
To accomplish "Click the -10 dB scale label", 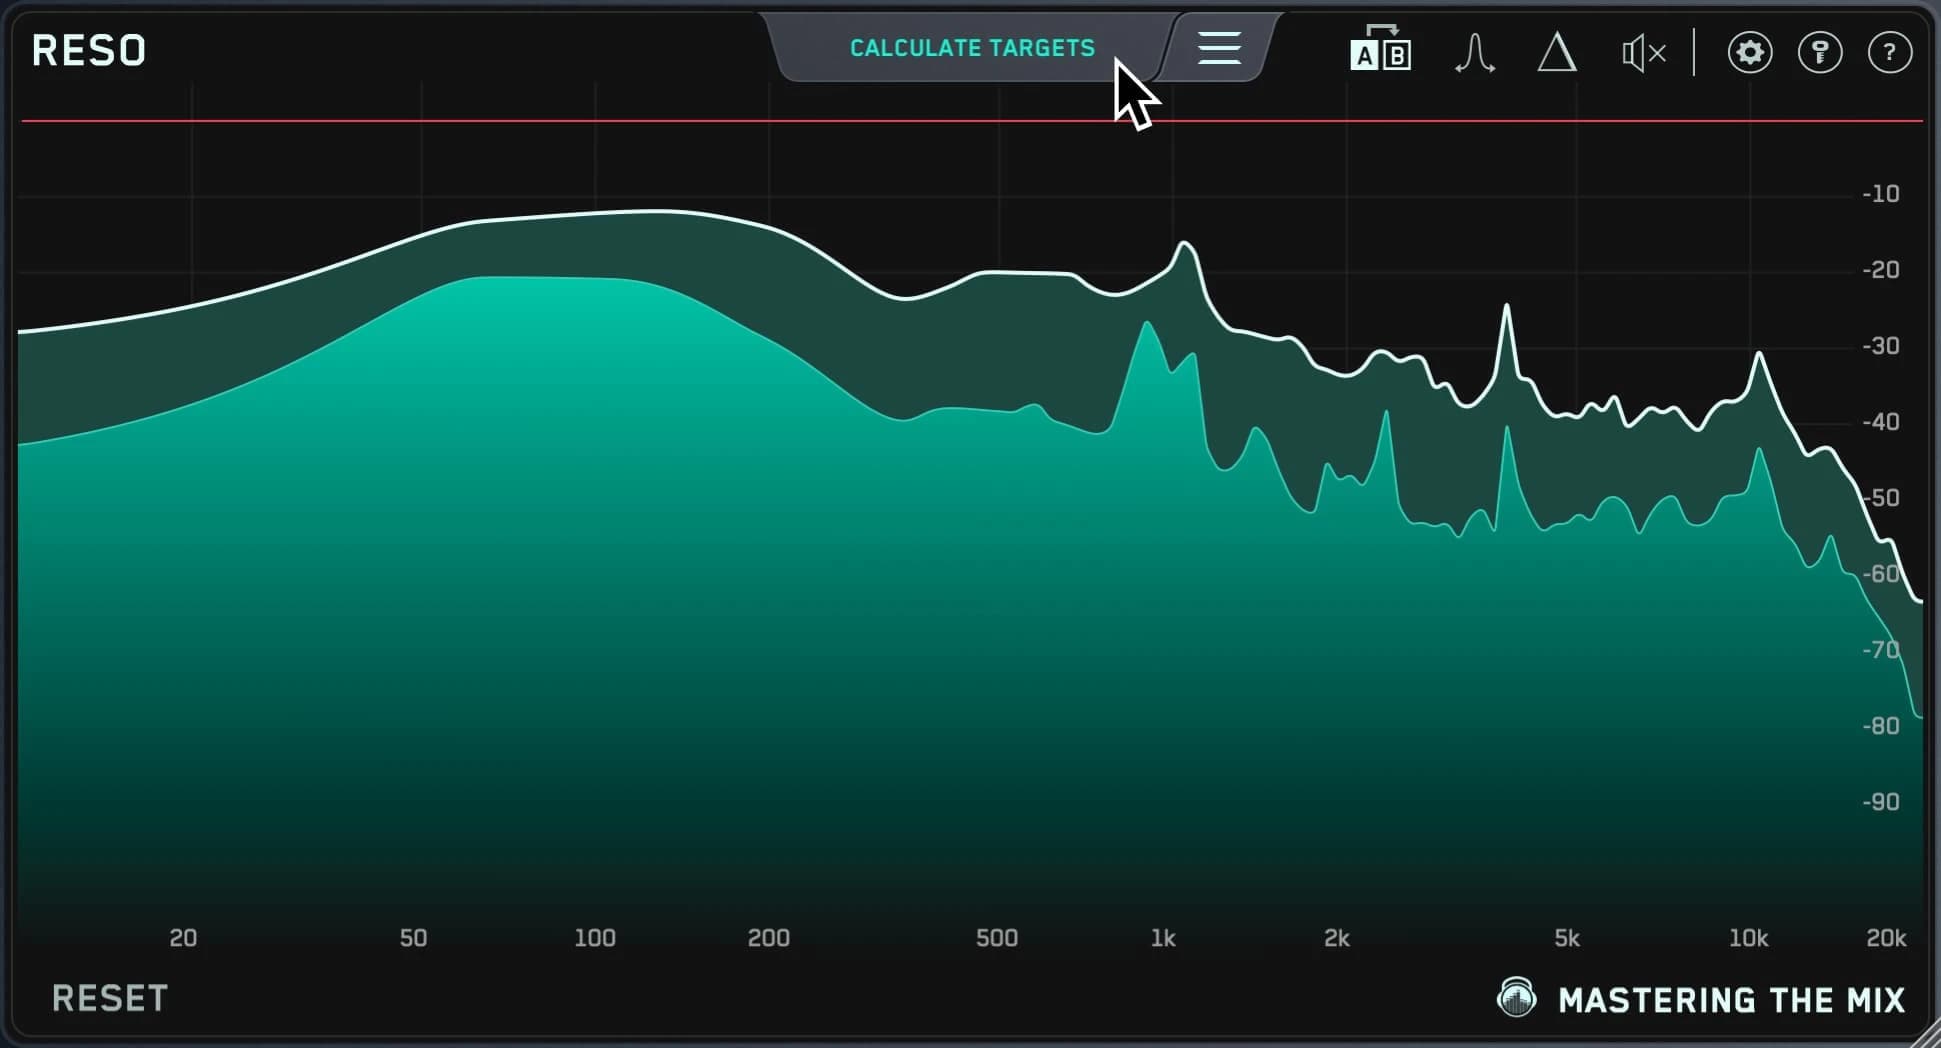I will pos(1881,194).
